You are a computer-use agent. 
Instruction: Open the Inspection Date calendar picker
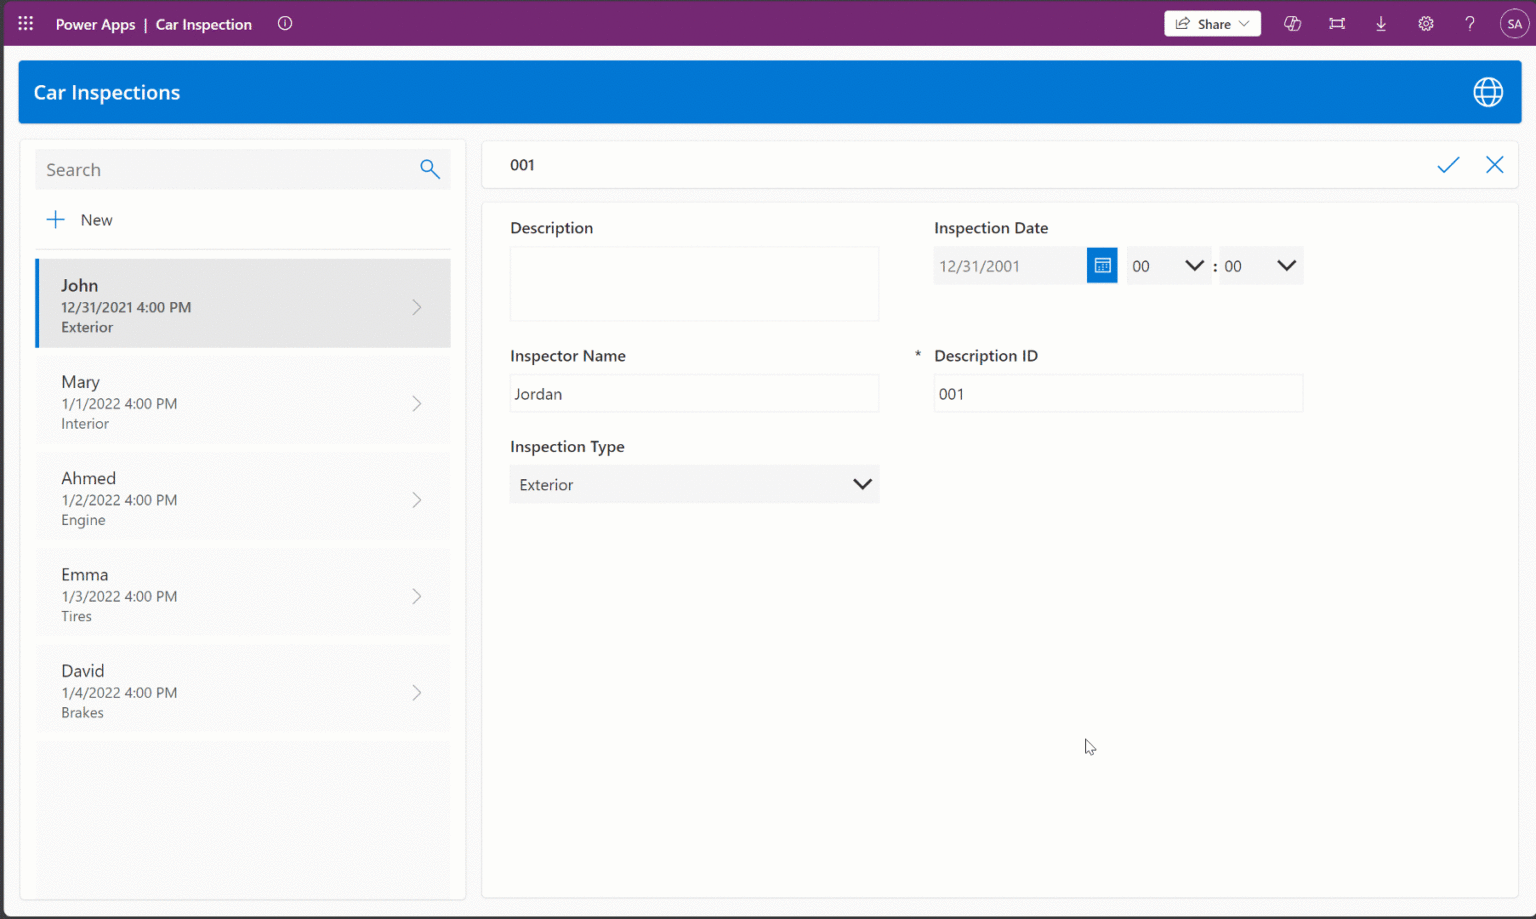click(x=1102, y=265)
